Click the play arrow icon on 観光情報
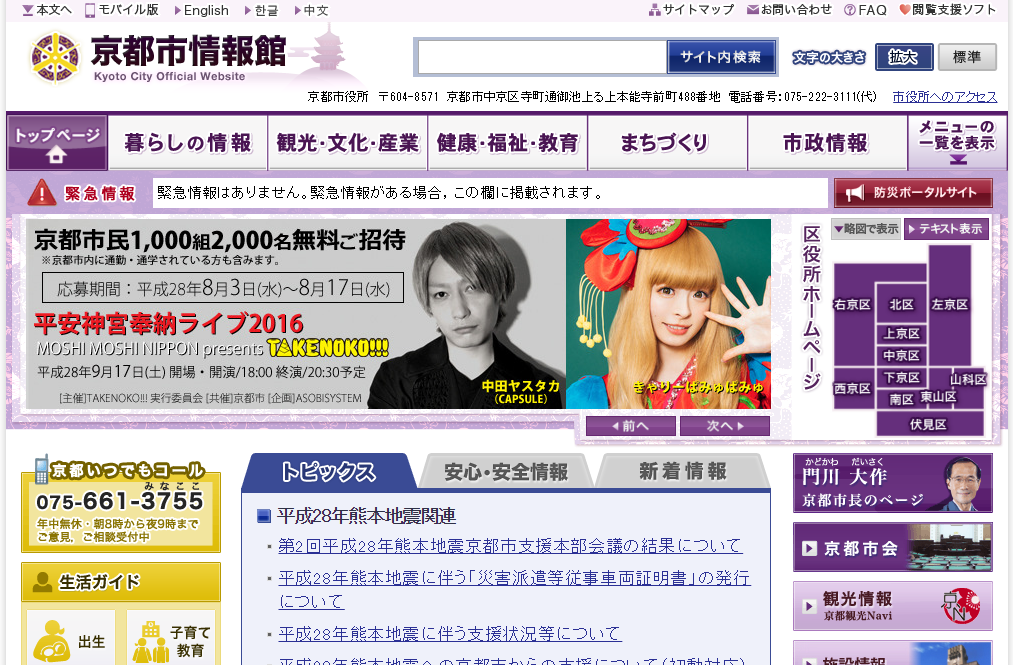1013x665 pixels. (x=809, y=606)
